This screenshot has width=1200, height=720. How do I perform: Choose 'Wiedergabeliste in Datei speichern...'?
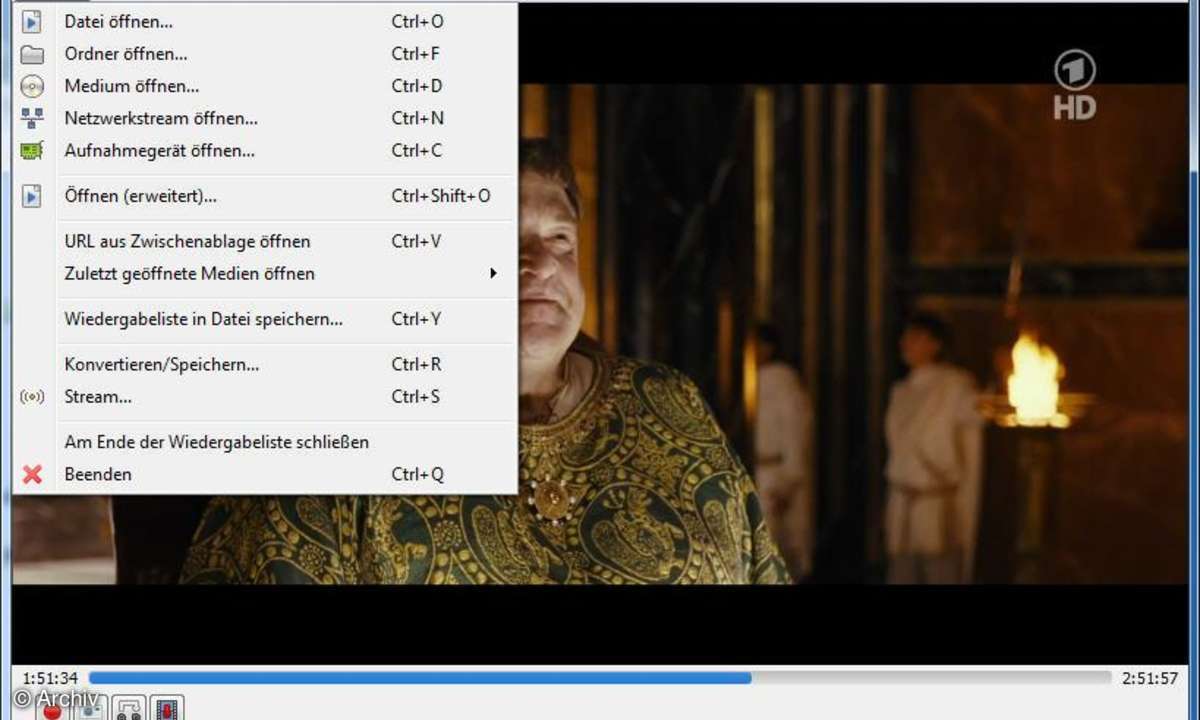(x=265, y=319)
